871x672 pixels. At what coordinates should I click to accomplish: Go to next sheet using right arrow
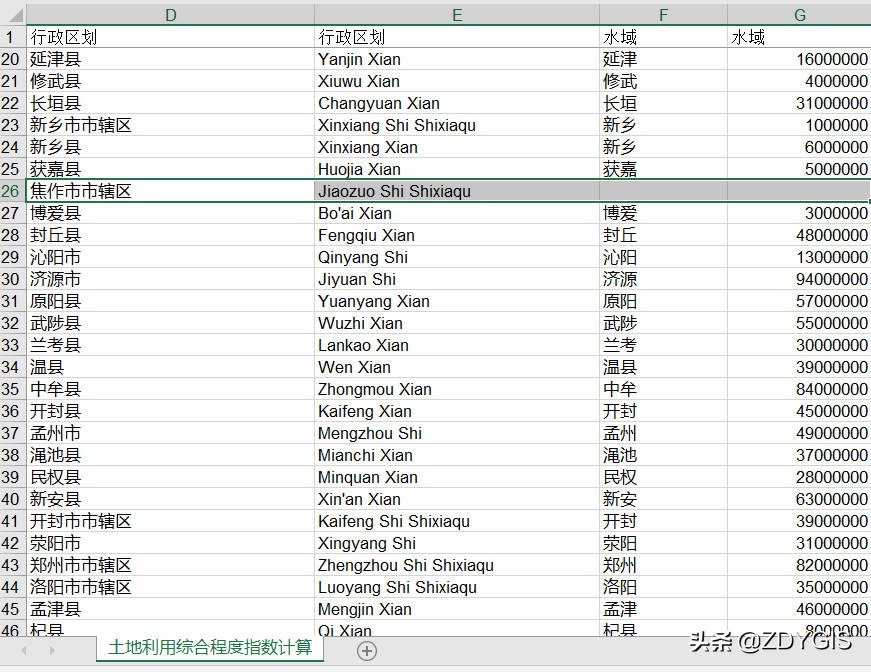52,650
